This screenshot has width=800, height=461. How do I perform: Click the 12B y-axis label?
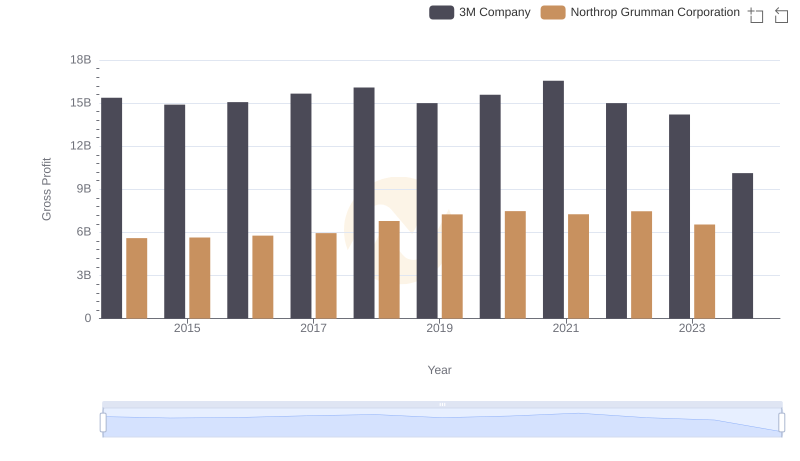click(81, 146)
